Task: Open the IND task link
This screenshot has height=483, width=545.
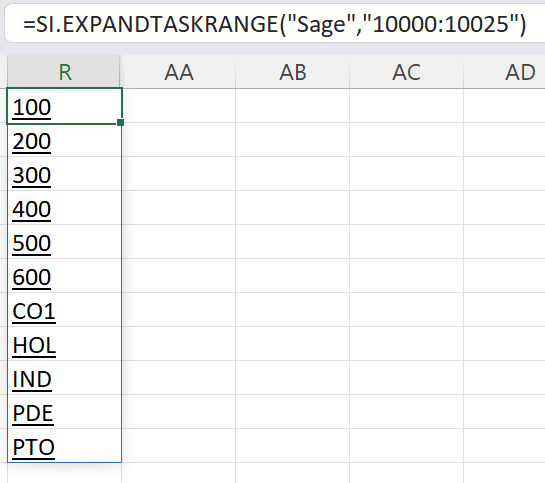Action: tap(32, 379)
